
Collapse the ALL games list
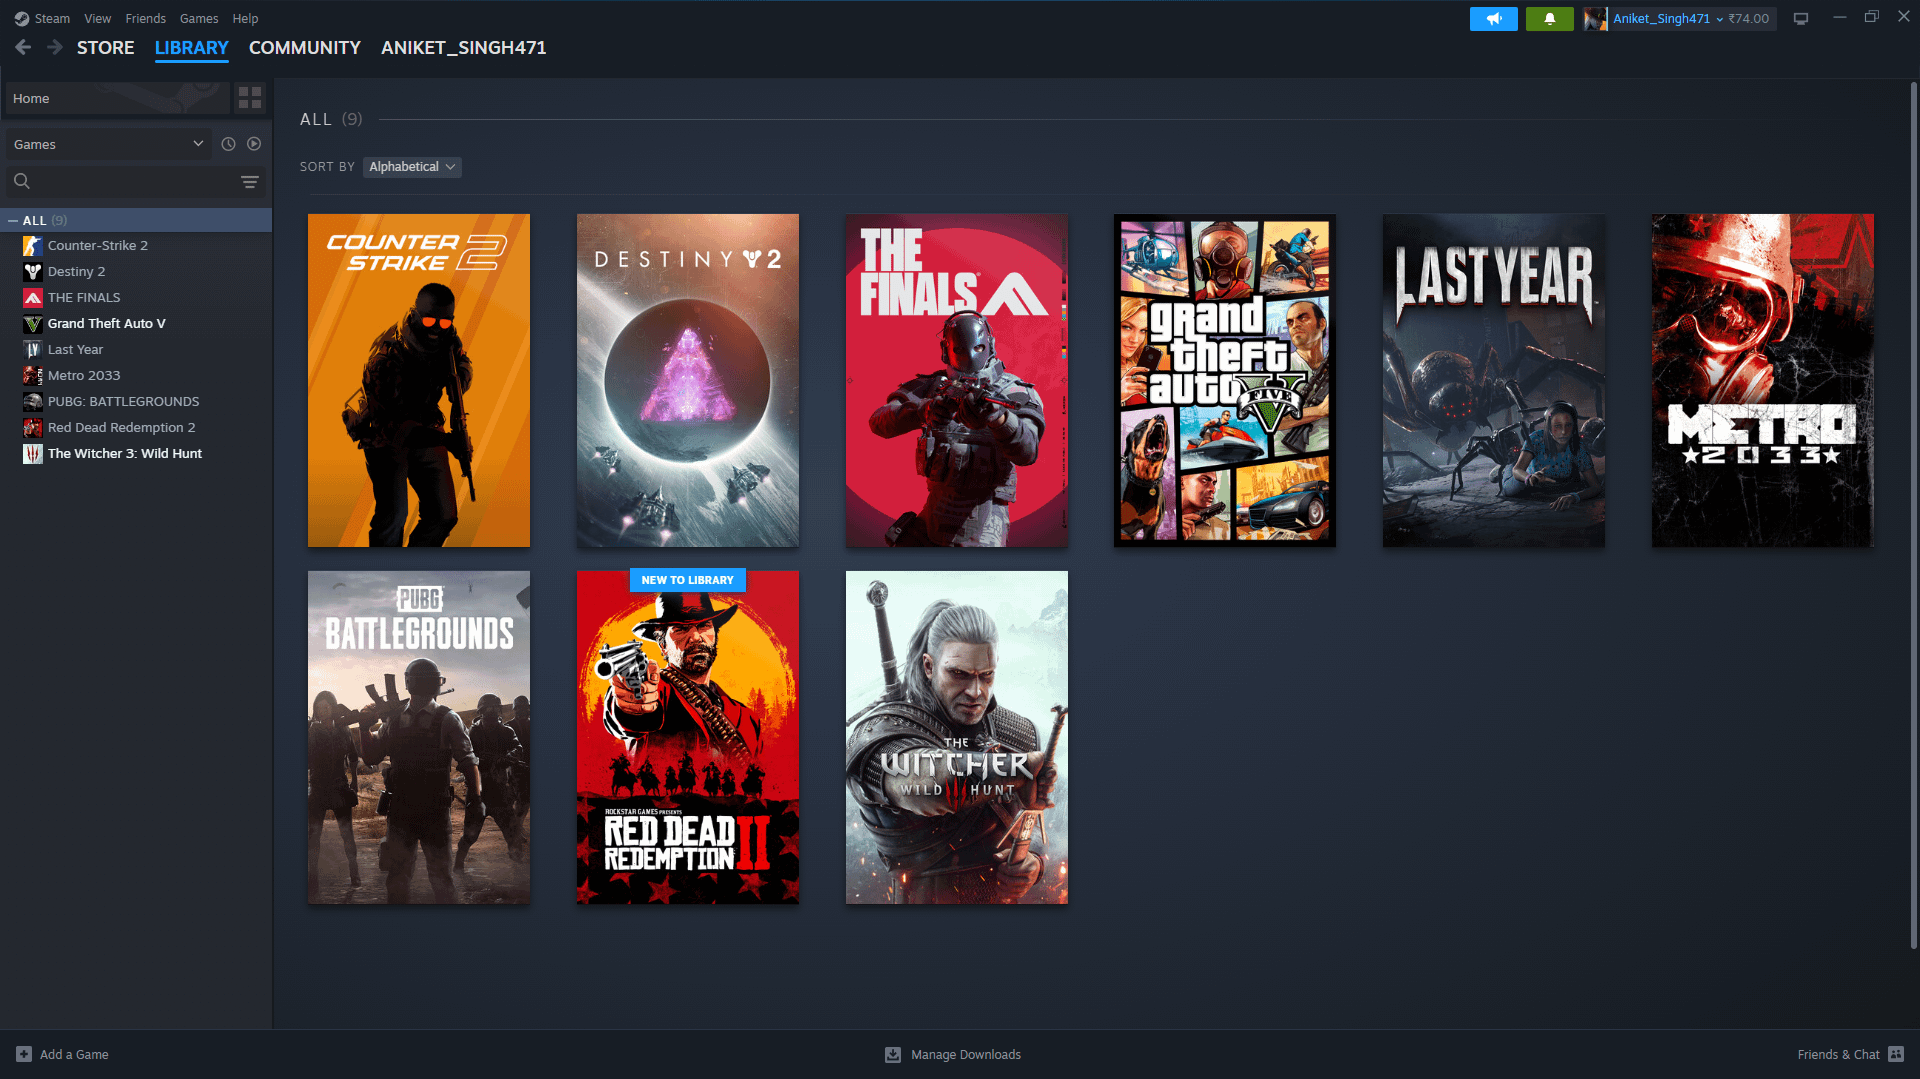[x=13, y=220]
